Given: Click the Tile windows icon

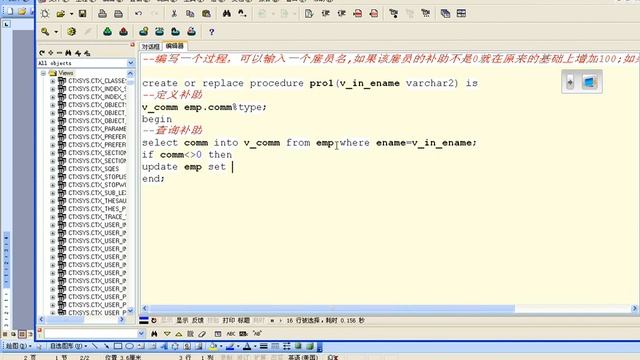Looking at the screenshot, I should tap(461, 14).
